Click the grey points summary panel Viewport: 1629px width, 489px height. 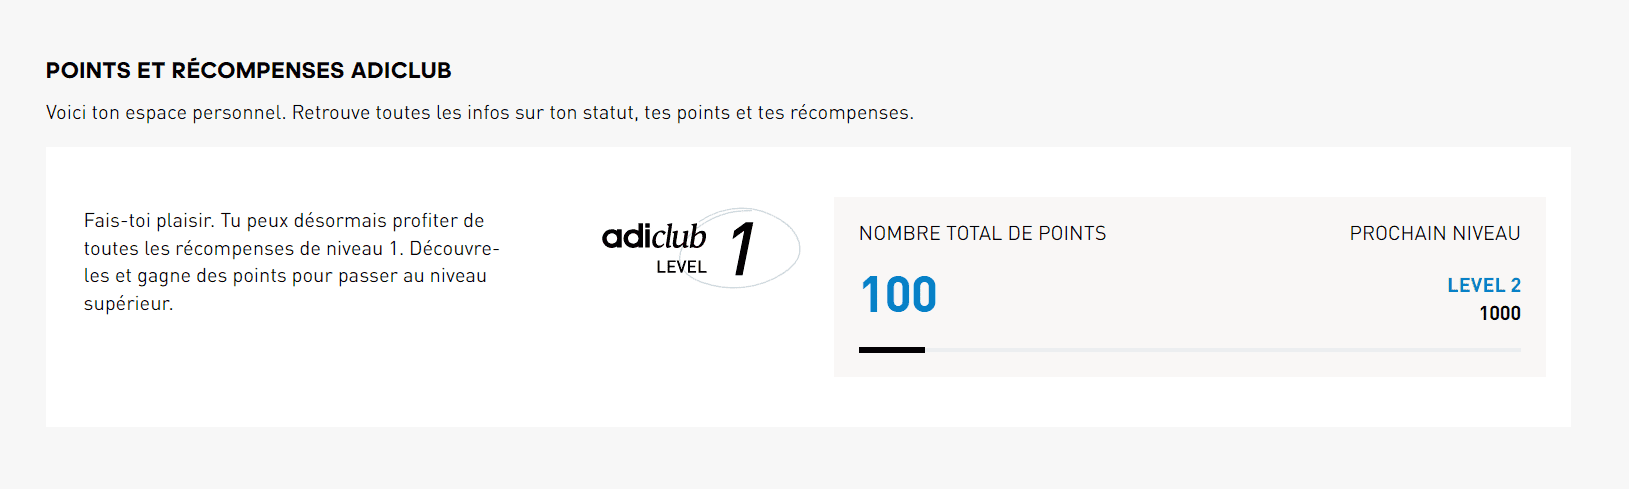click(x=1190, y=287)
